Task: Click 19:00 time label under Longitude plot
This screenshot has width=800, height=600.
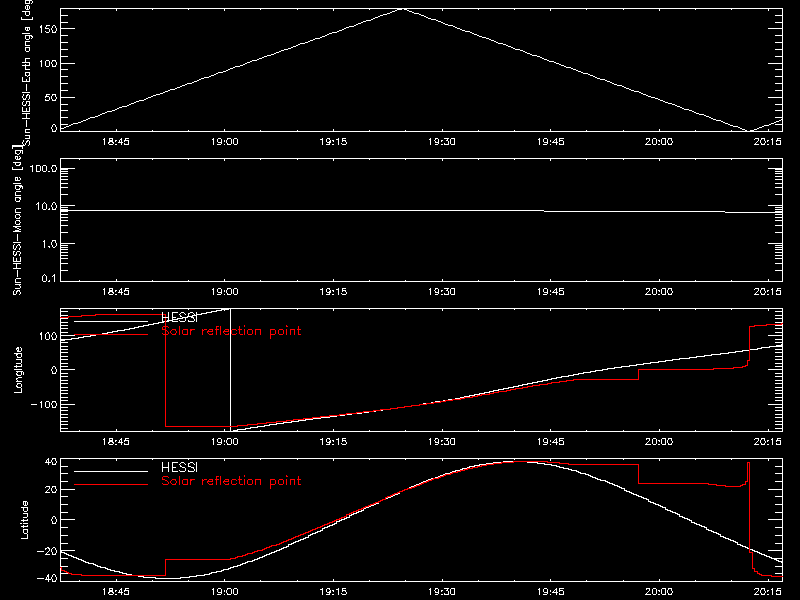Action: (x=224, y=442)
